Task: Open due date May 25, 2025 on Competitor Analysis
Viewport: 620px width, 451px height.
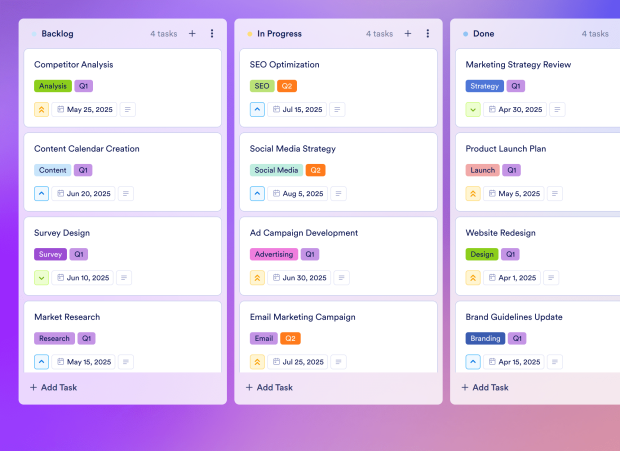Action: tap(85, 109)
